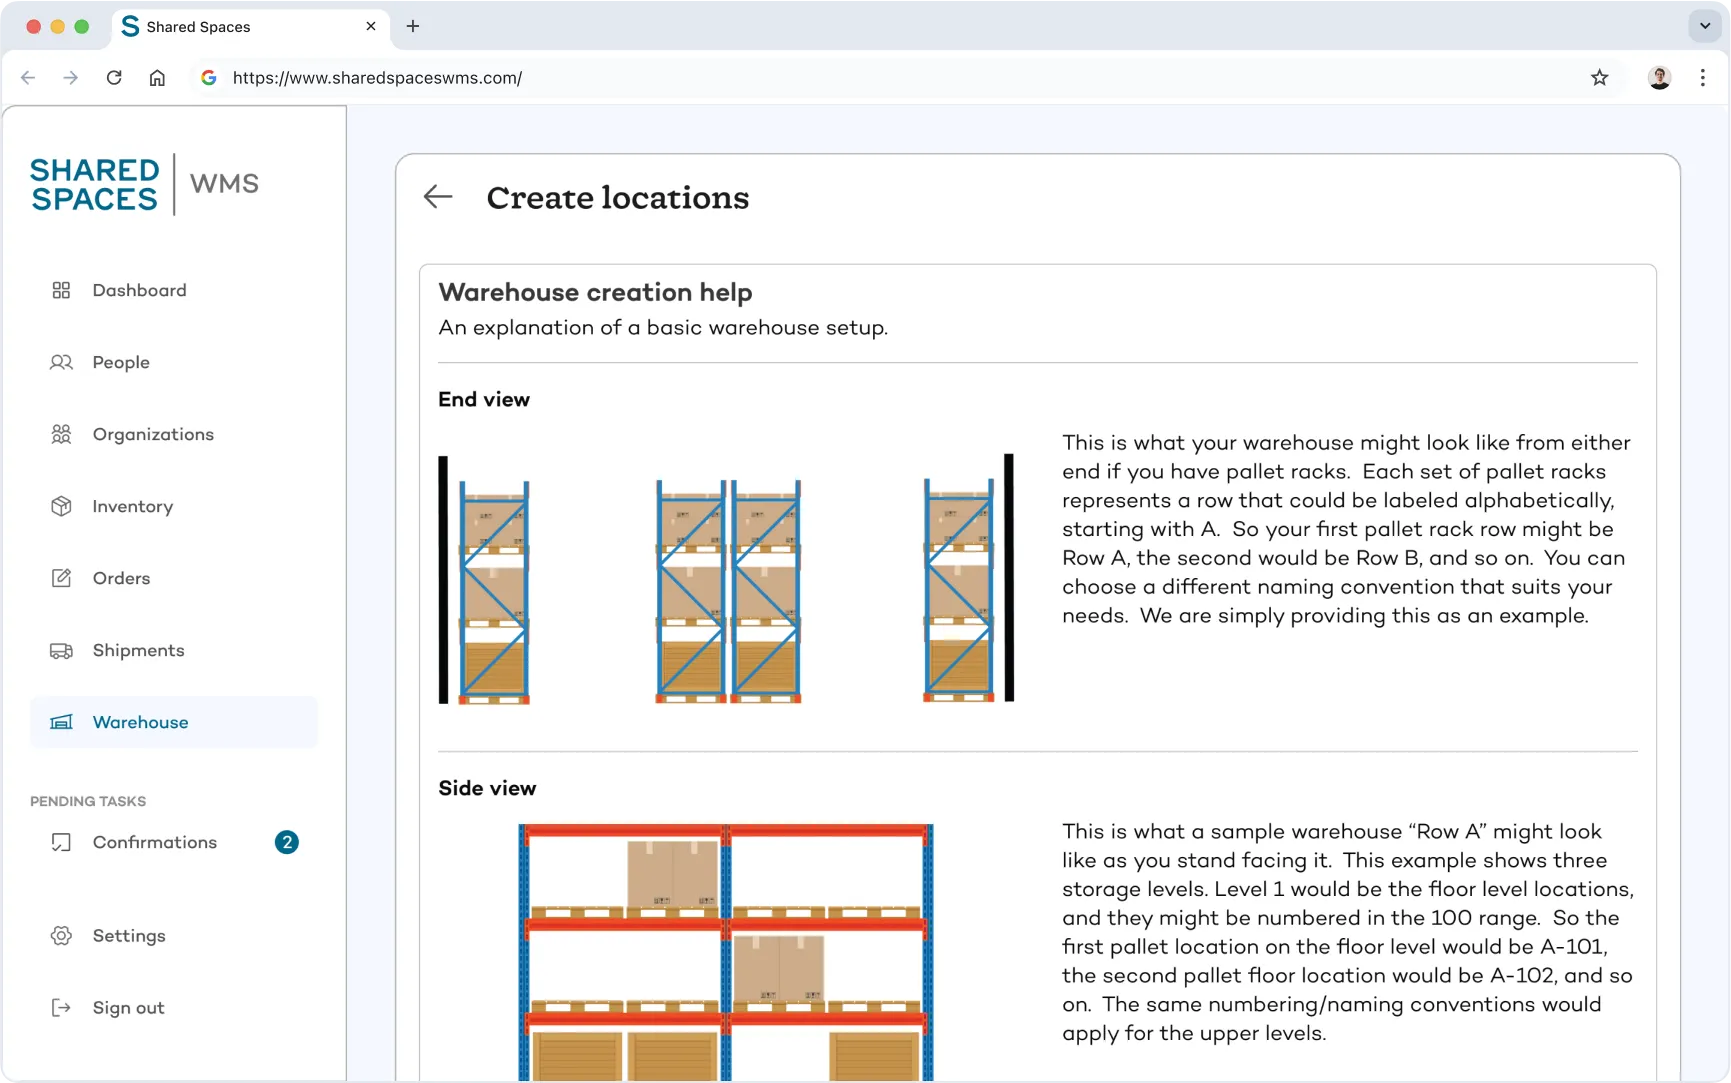Open a new browser tab
This screenshot has height=1083, width=1731.
pyautogui.click(x=413, y=26)
